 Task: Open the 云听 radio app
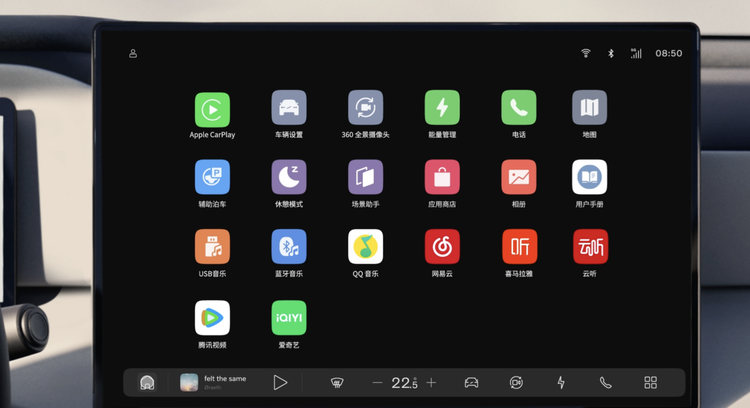pos(590,246)
